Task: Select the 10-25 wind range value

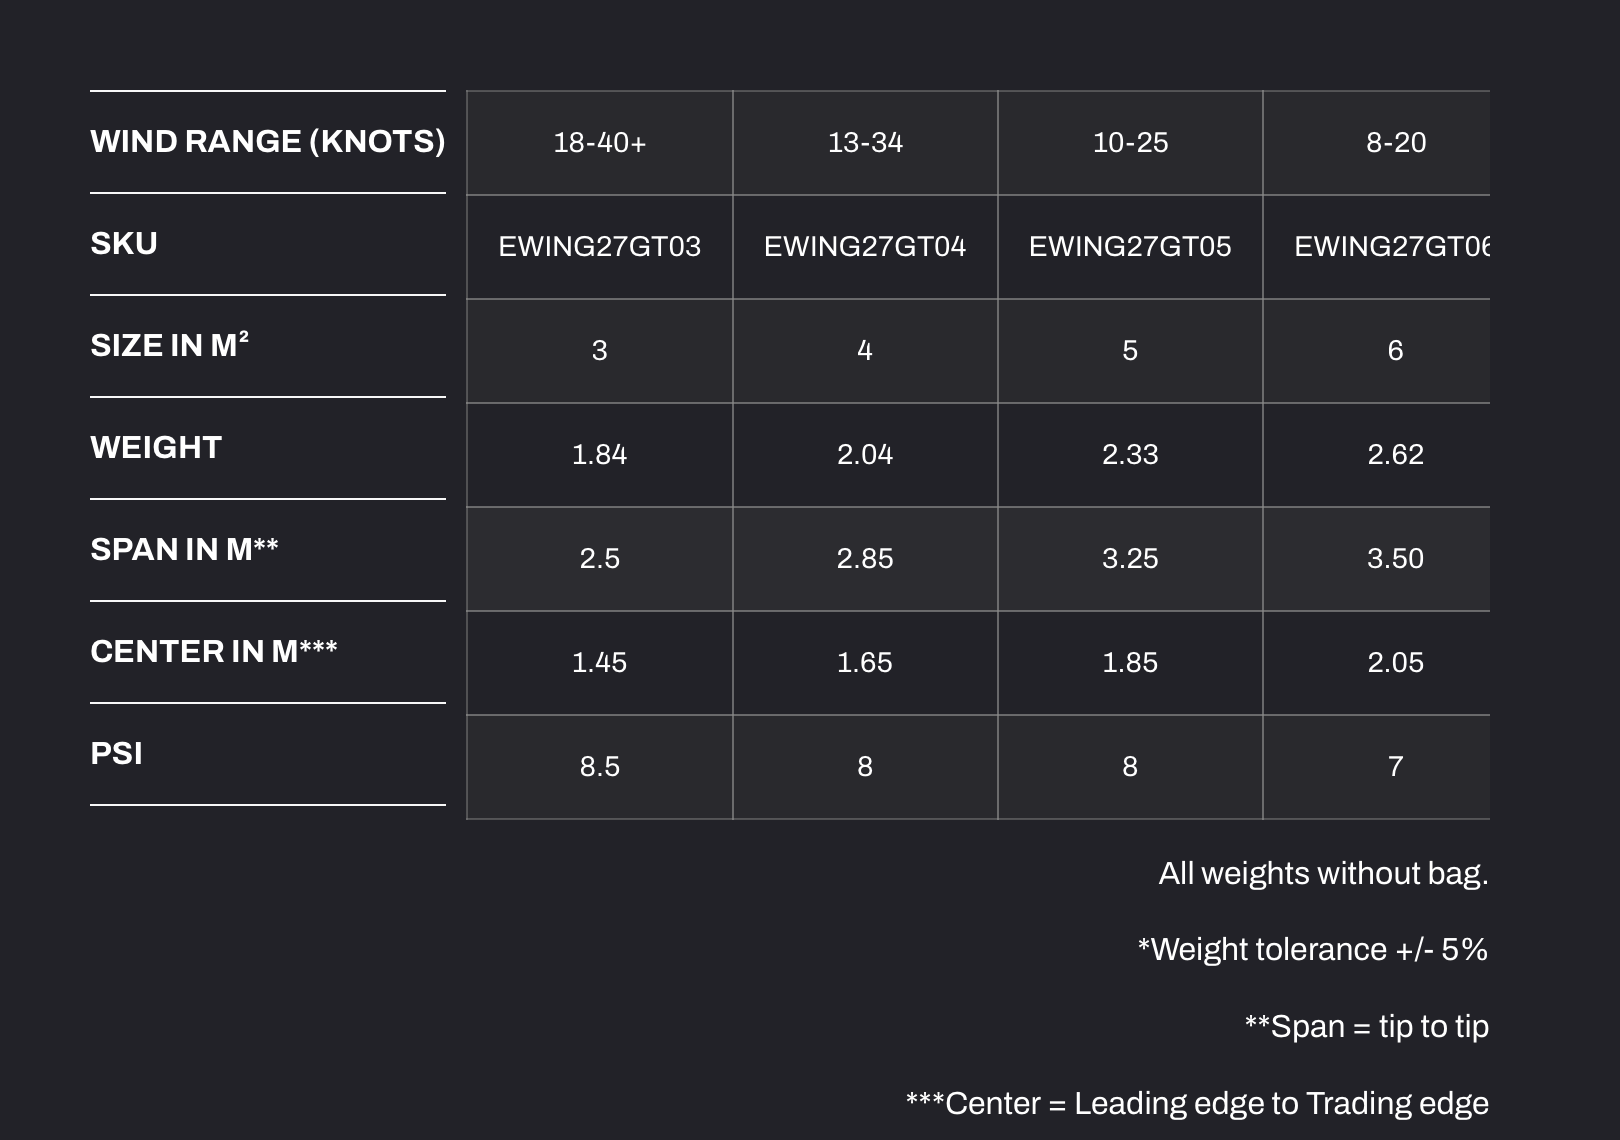Action: click(x=1130, y=143)
